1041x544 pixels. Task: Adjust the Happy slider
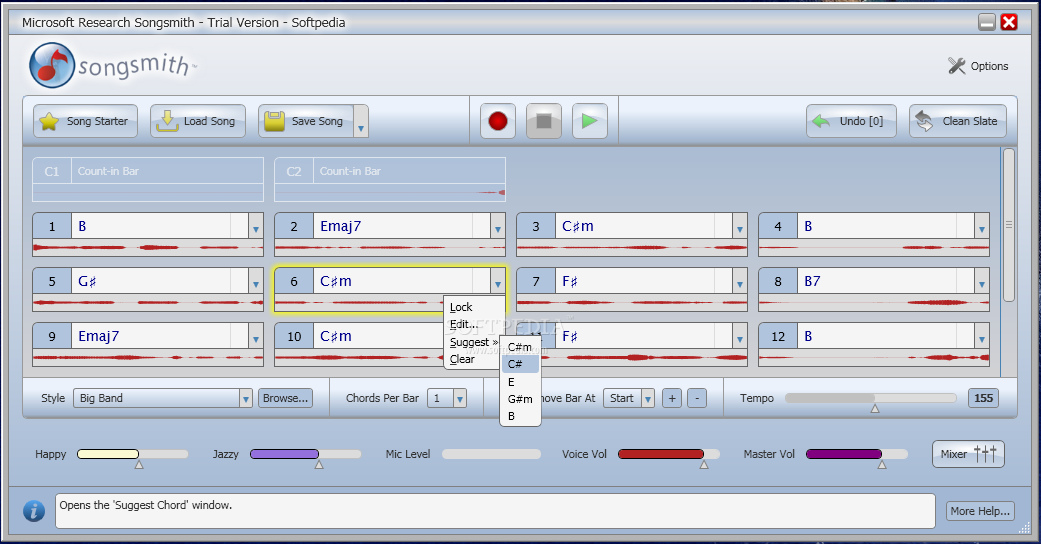(133, 454)
